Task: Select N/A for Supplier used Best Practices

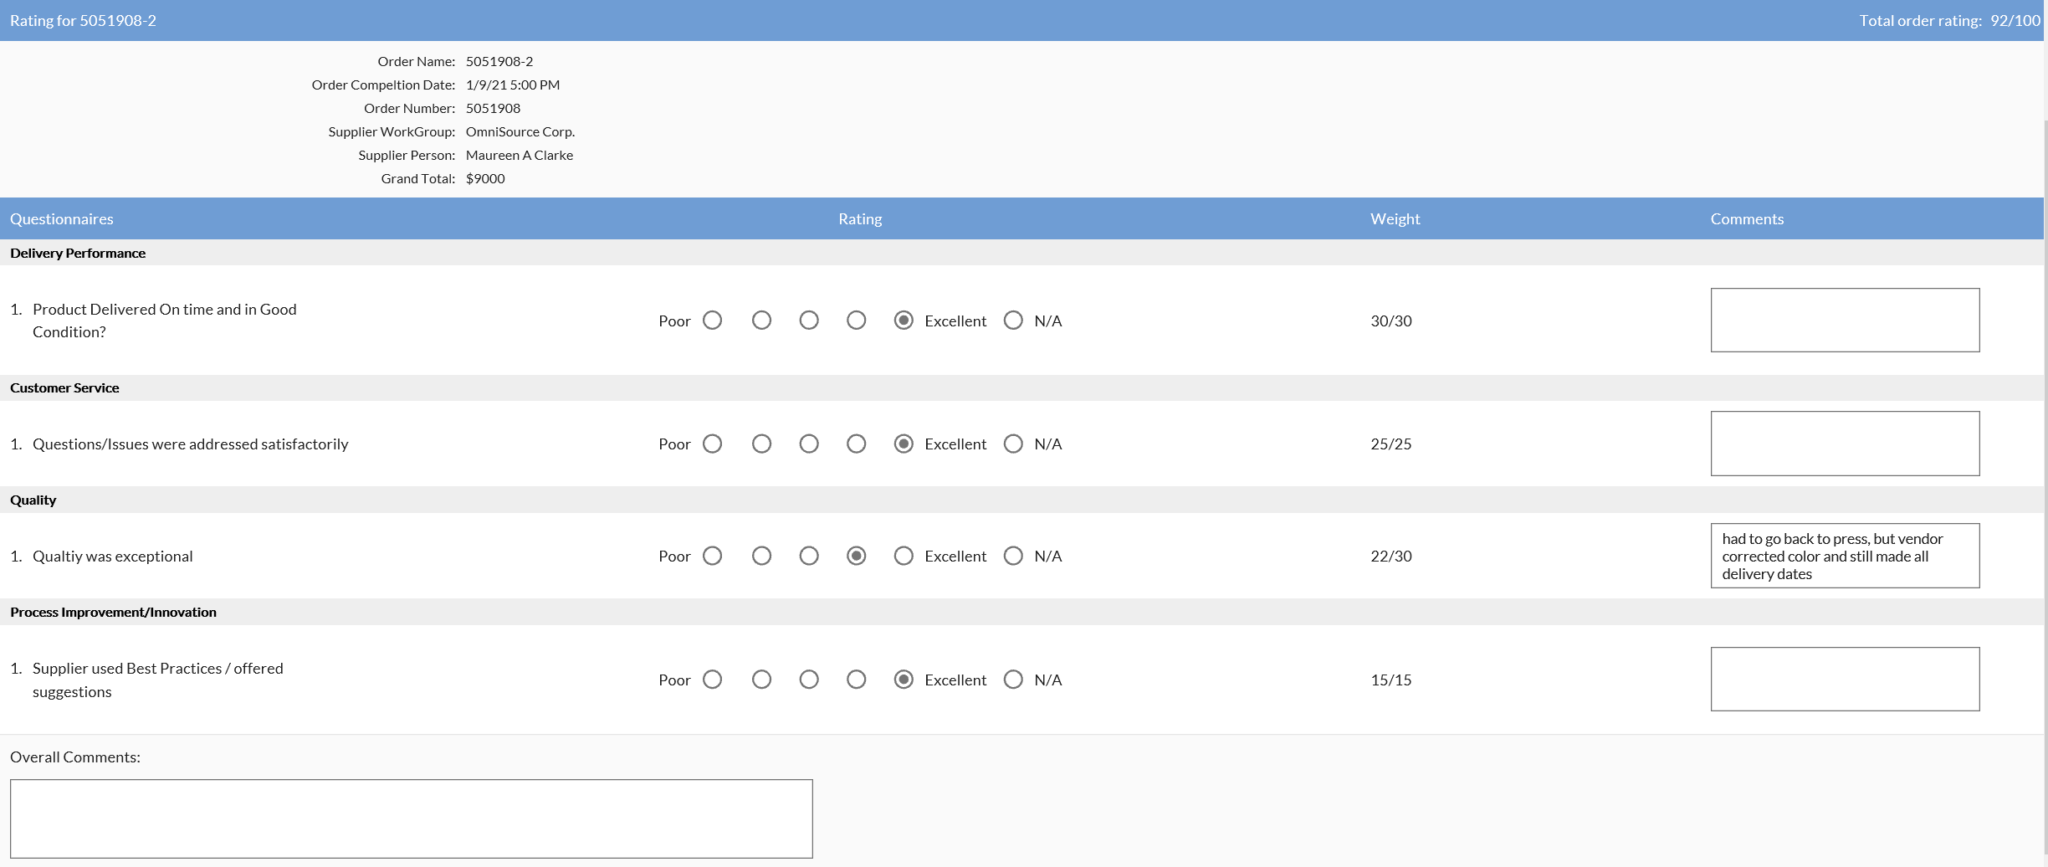Action: coord(1013,679)
